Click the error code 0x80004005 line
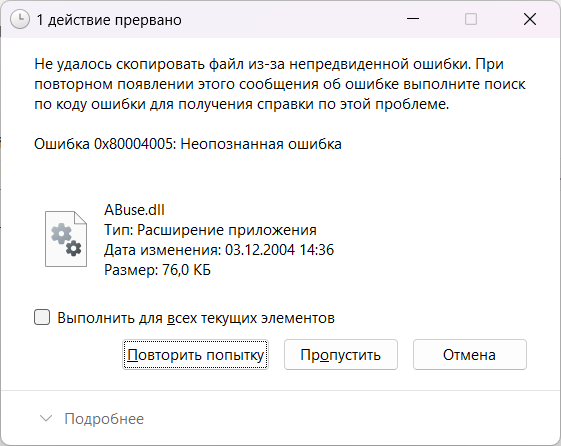The image size is (561, 446). [188, 144]
